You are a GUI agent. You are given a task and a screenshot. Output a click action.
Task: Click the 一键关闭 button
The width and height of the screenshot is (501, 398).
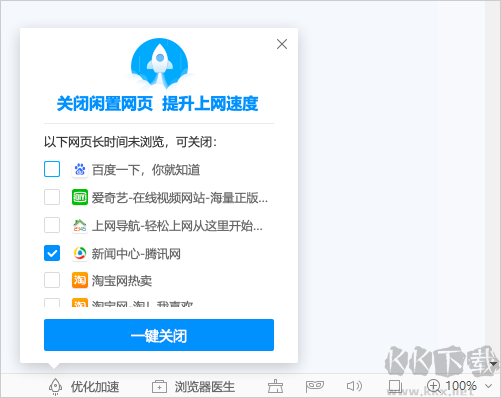(x=159, y=335)
